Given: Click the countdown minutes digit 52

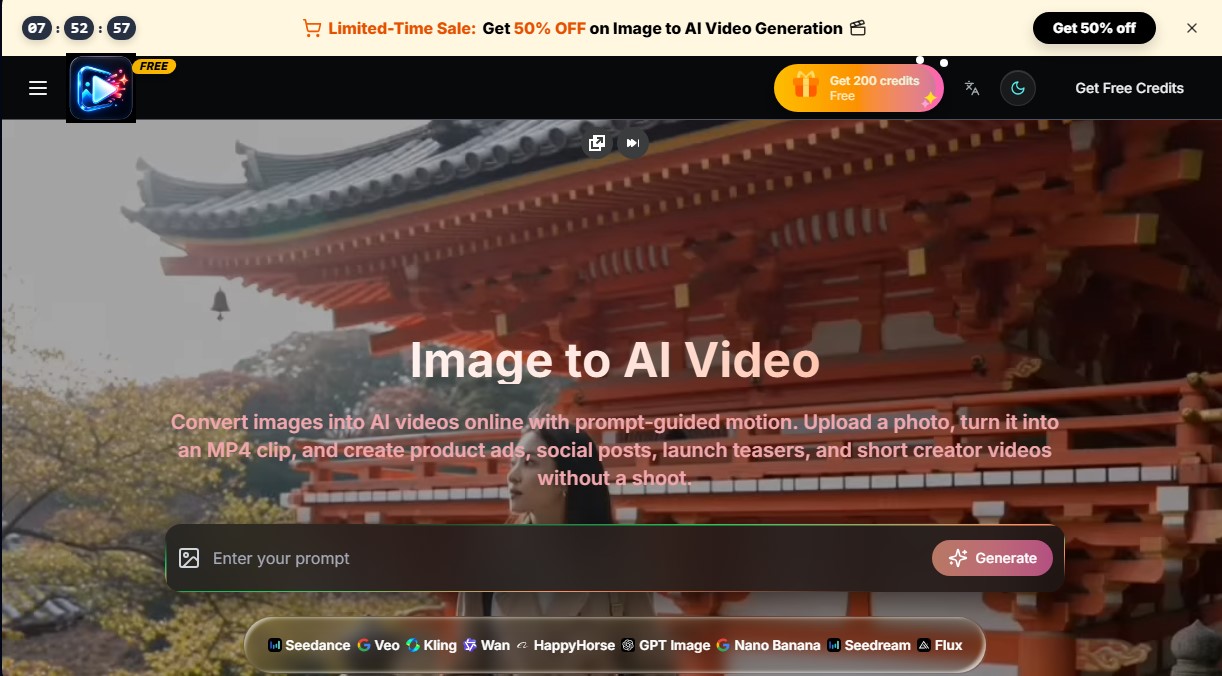Looking at the screenshot, I should (79, 28).
